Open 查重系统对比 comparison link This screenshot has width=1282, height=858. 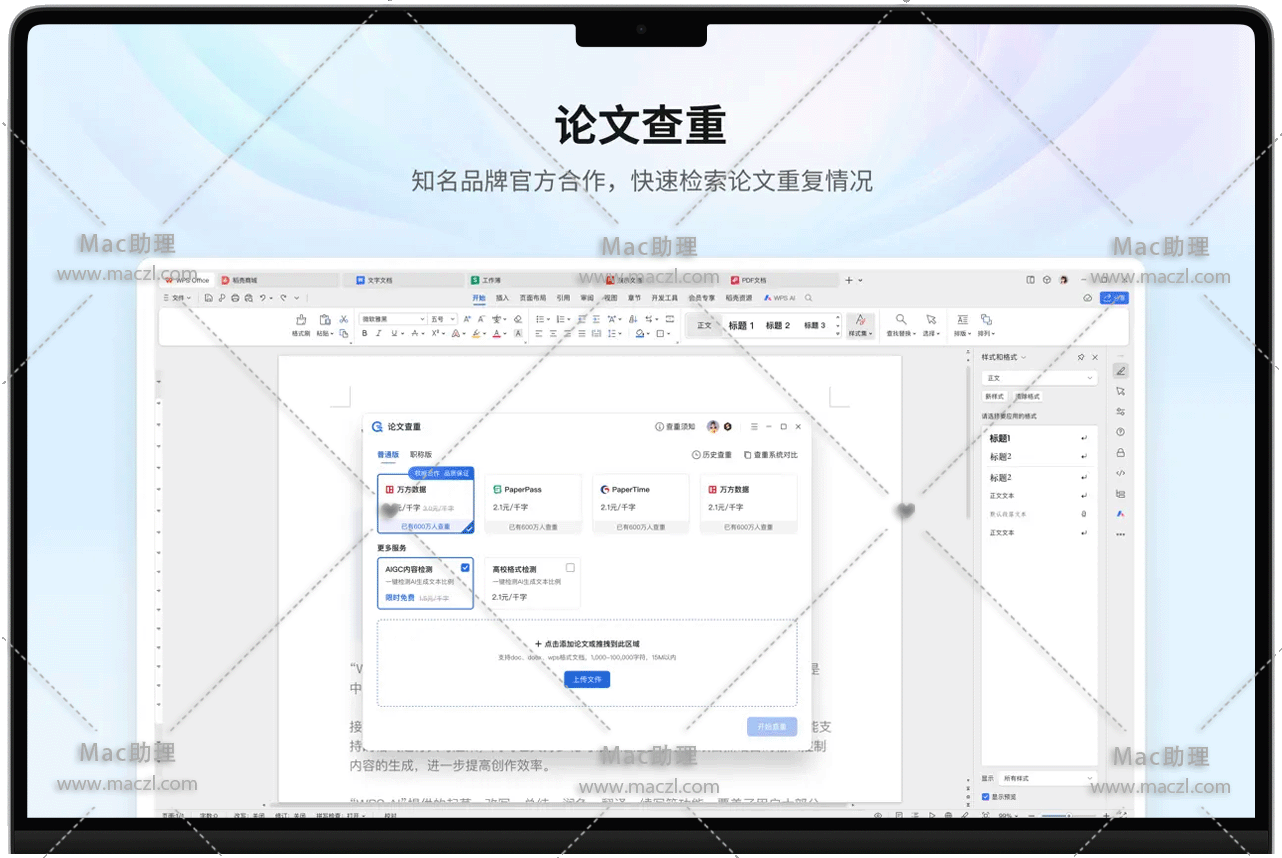[771, 455]
